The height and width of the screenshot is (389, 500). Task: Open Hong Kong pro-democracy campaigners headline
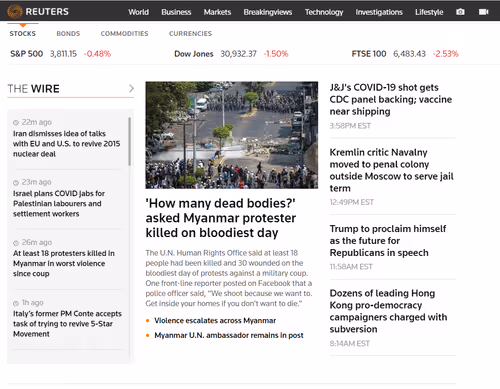[388, 311]
